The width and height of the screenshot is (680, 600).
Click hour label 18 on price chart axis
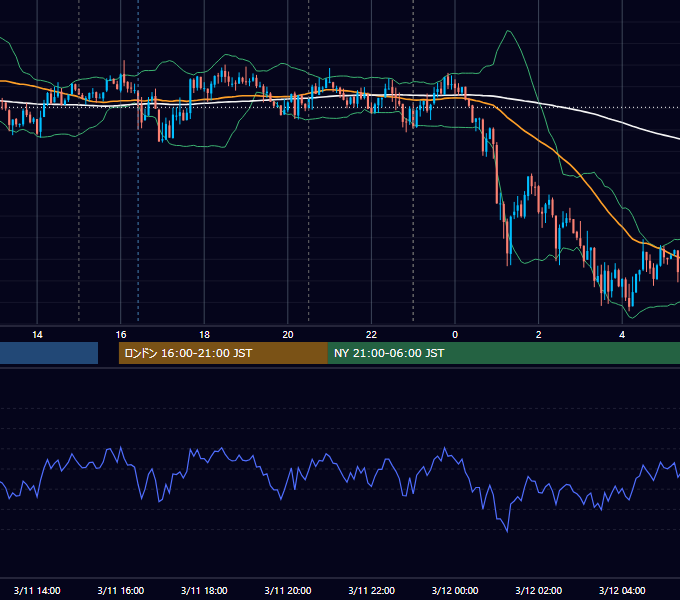204,335
